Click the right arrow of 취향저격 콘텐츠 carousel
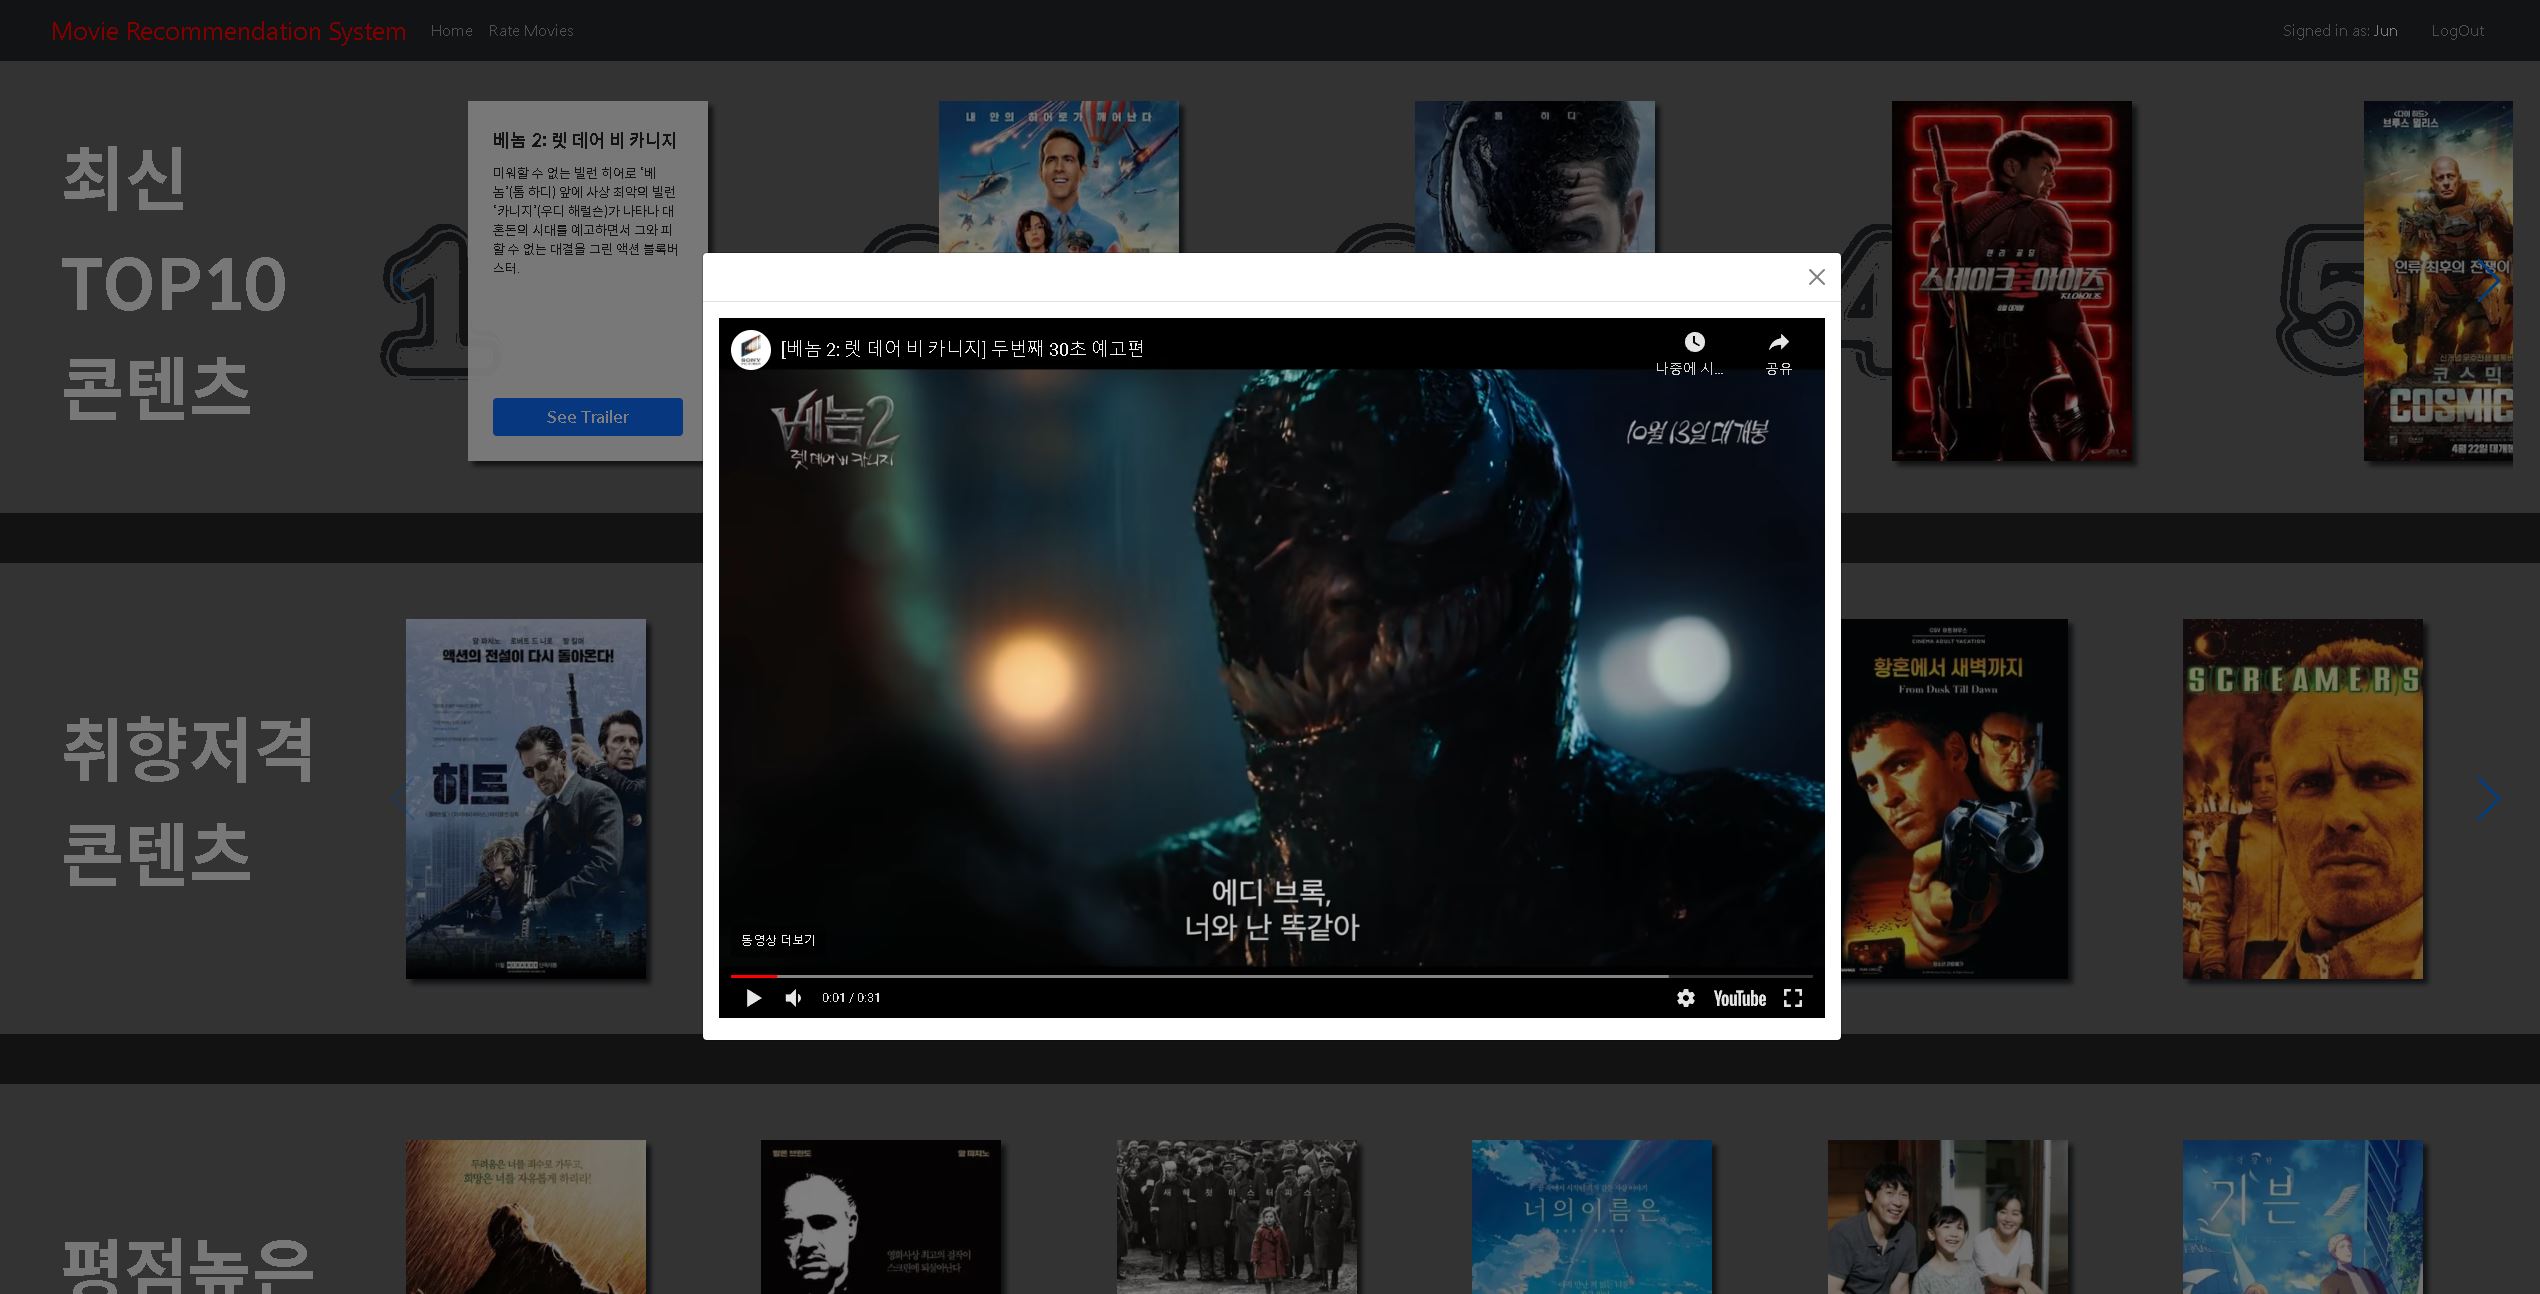The width and height of the screenshot is (2540, 1294). [x=2489, y=798]
